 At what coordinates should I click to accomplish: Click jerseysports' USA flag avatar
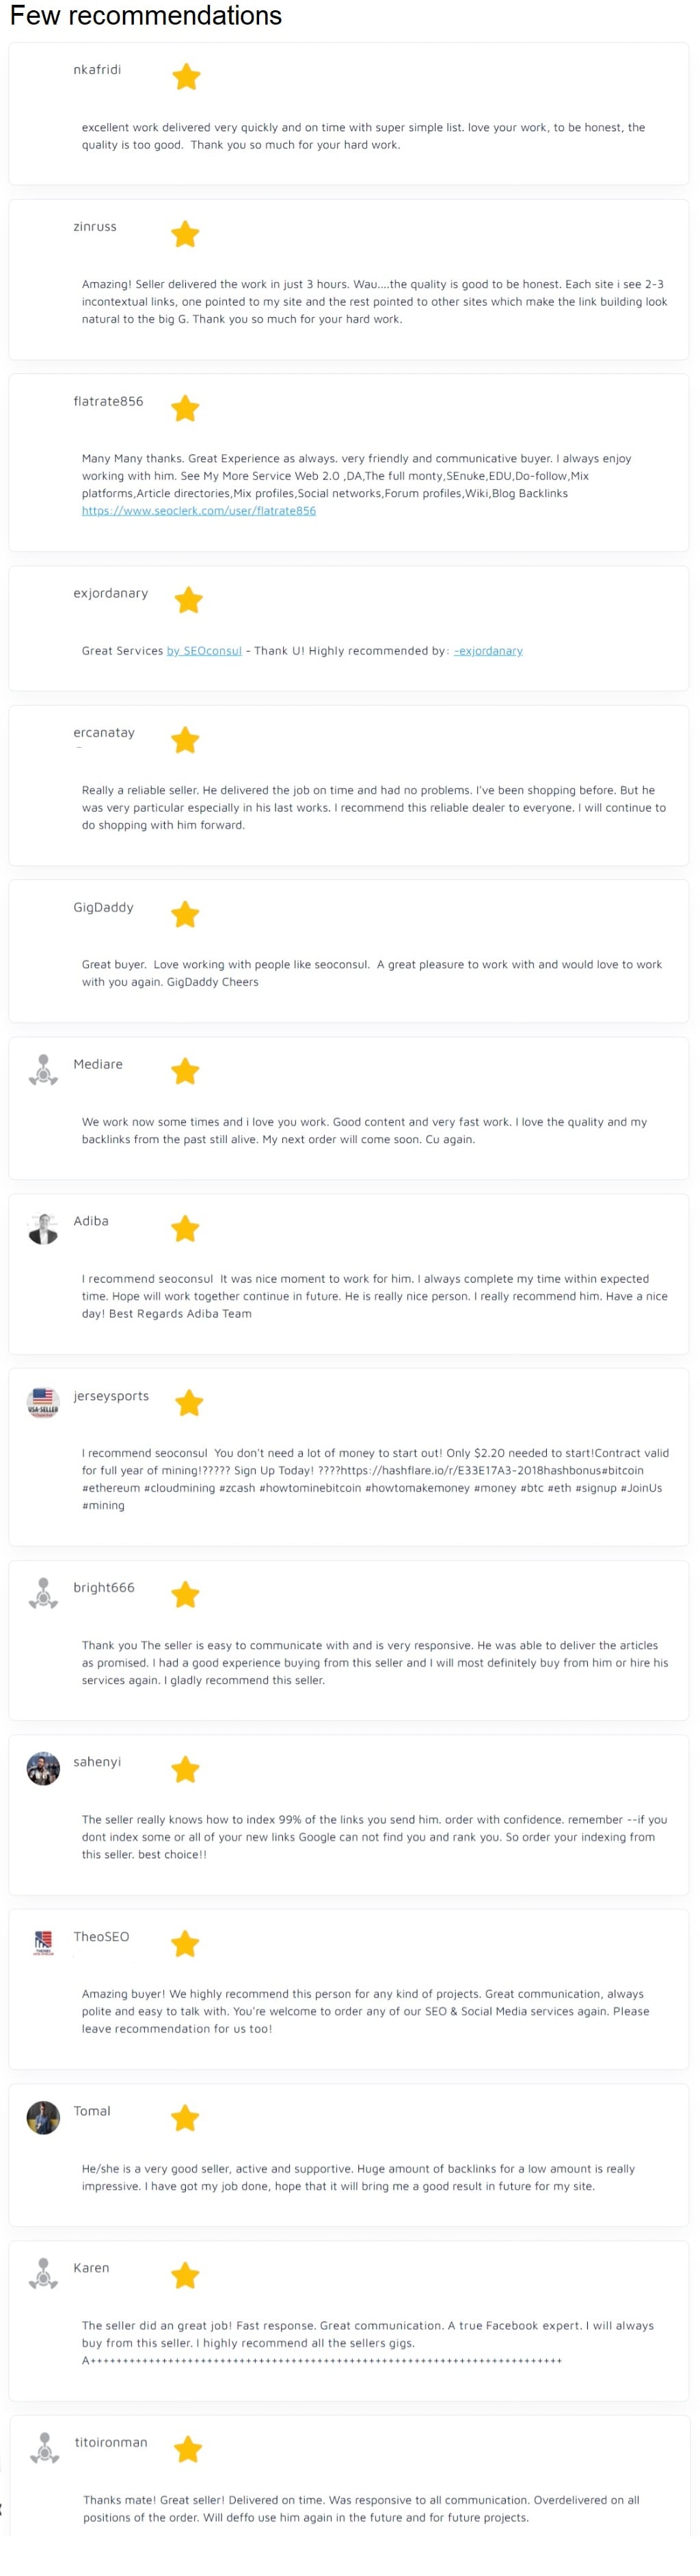click(43, 1402)
